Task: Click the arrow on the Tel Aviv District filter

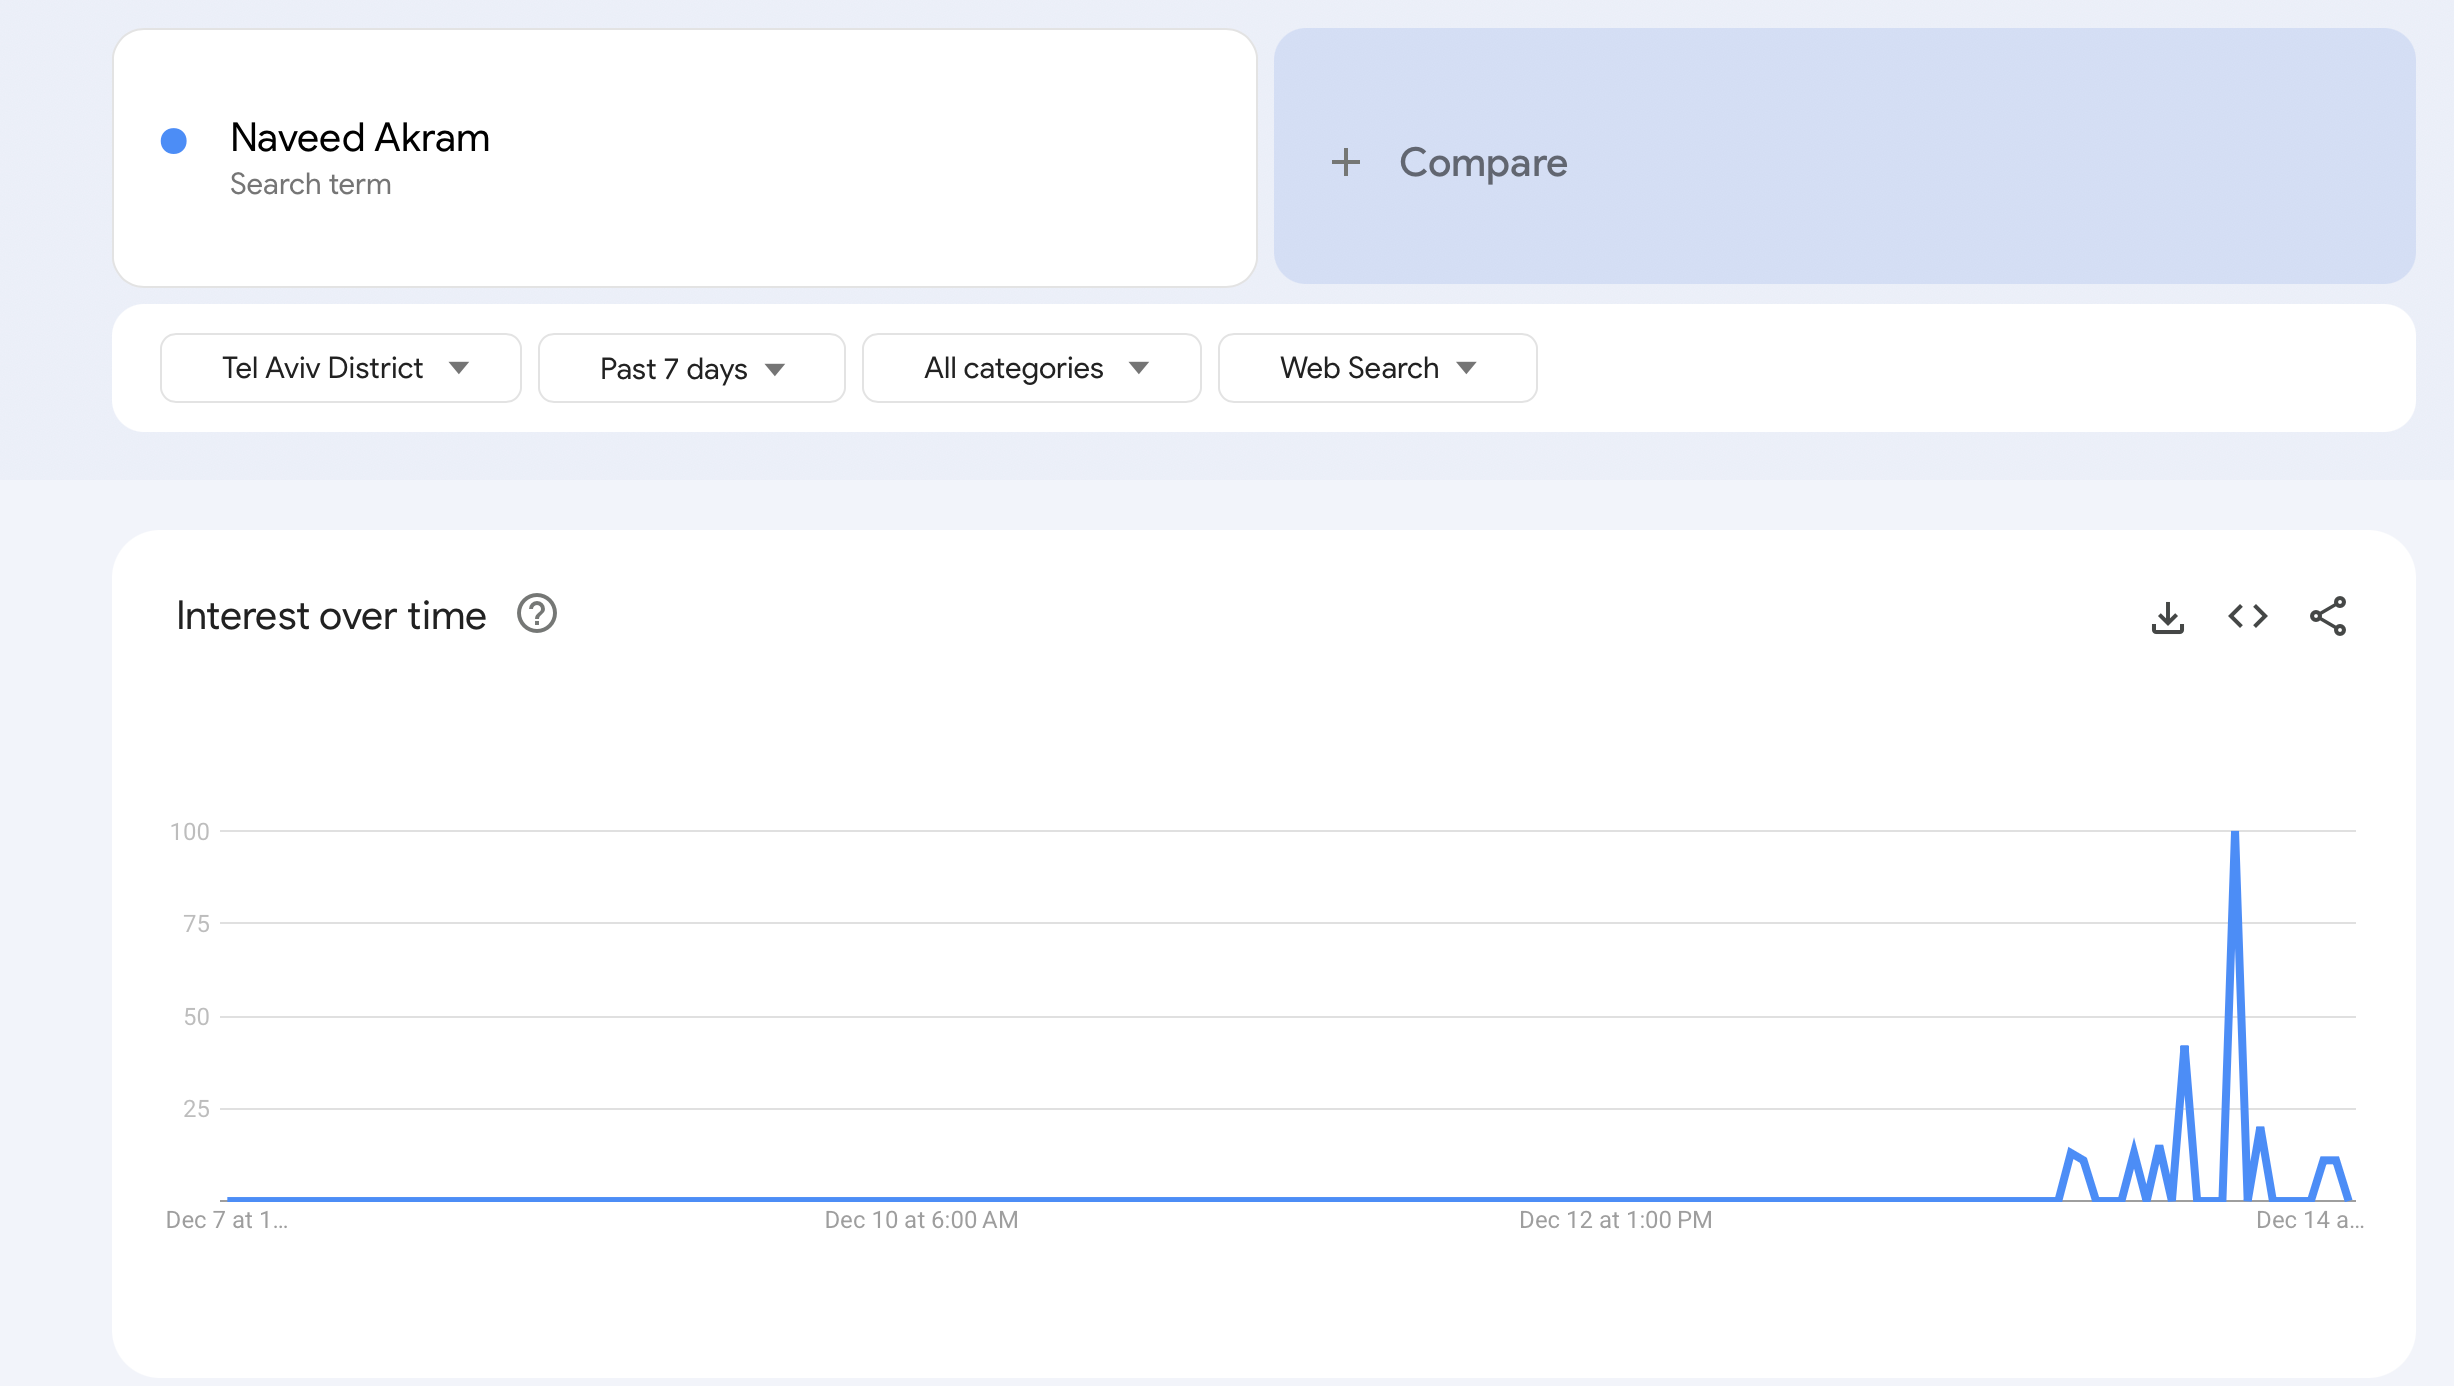Action: click(459, 368)
